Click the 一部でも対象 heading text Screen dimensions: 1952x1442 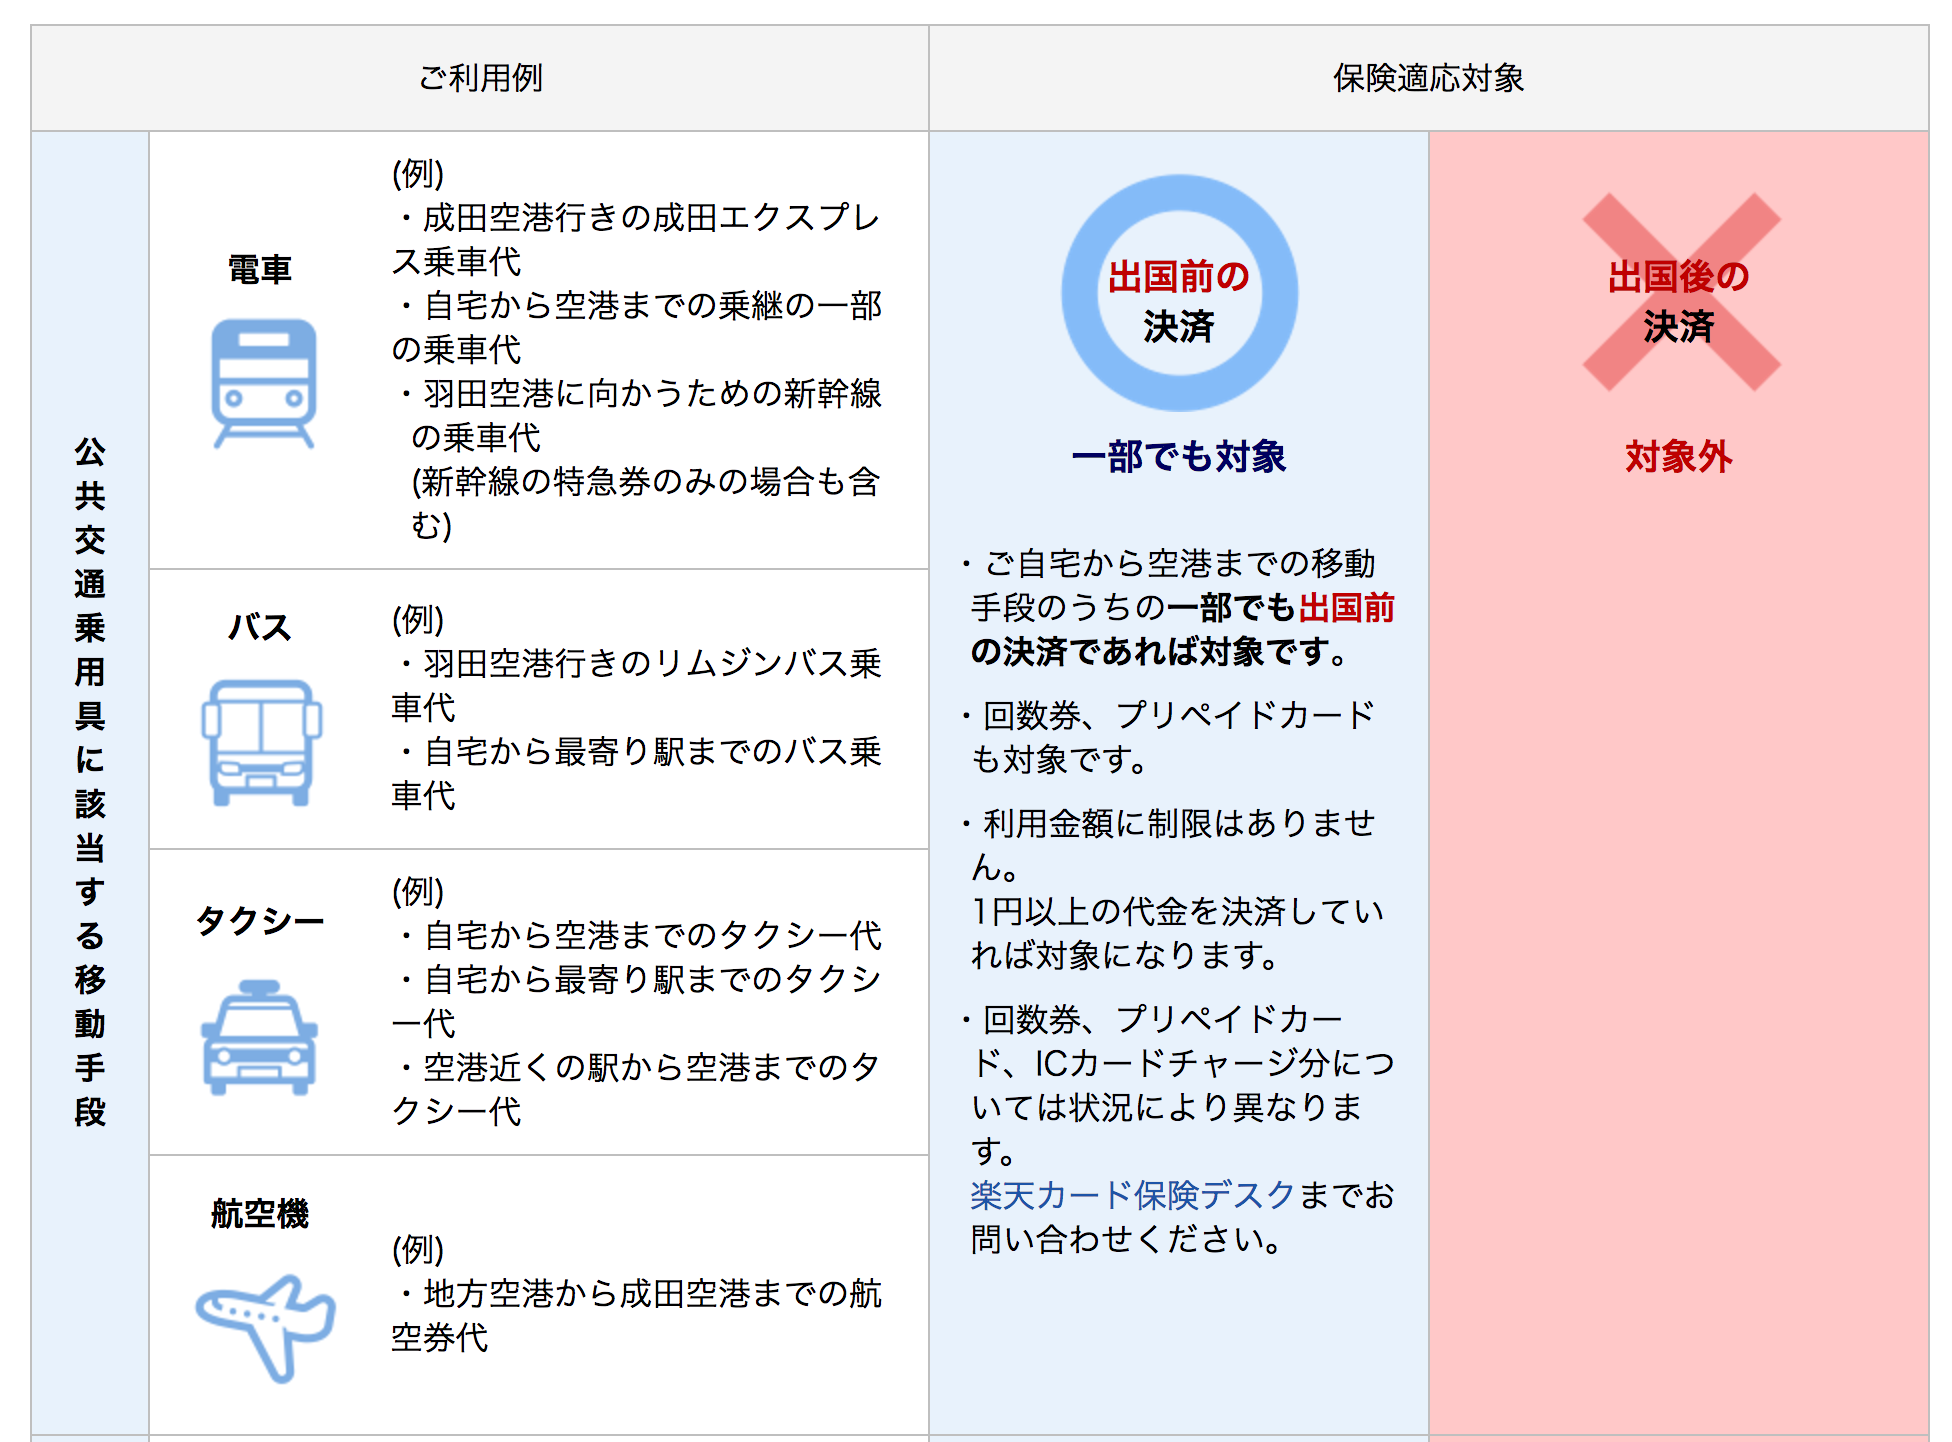pos(1179,456)
